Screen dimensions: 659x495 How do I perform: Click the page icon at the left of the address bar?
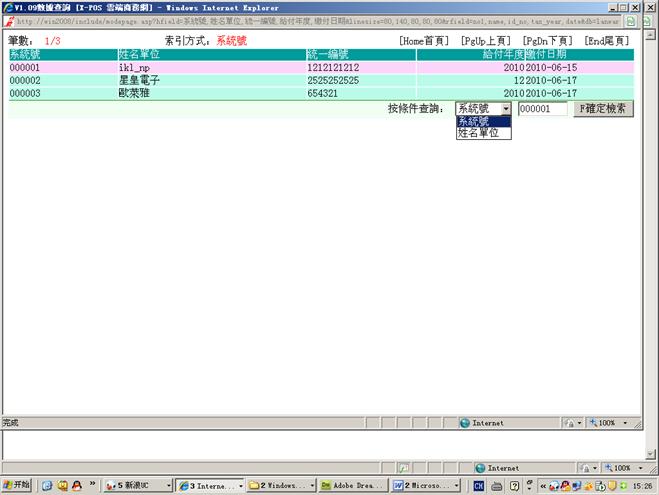(9, 20)
